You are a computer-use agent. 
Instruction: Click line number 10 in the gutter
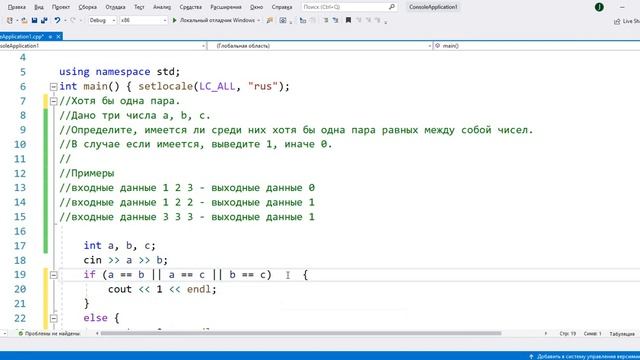20,144
